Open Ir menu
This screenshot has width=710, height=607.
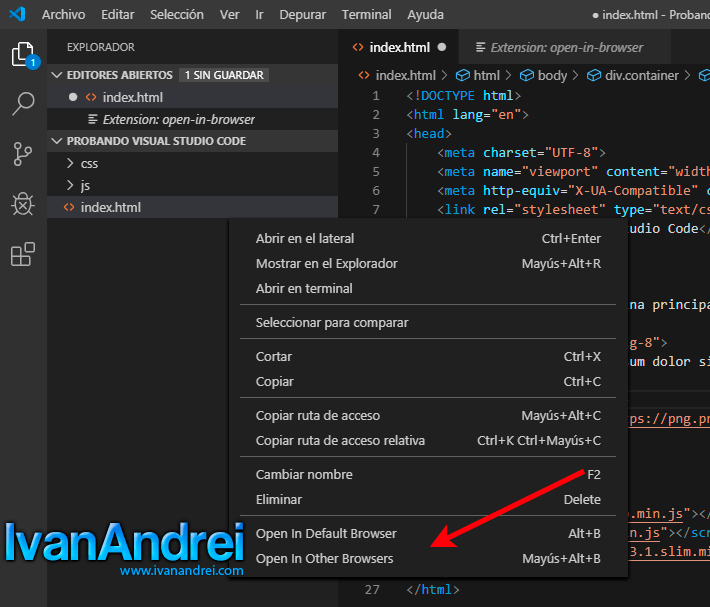coord(259,14)
